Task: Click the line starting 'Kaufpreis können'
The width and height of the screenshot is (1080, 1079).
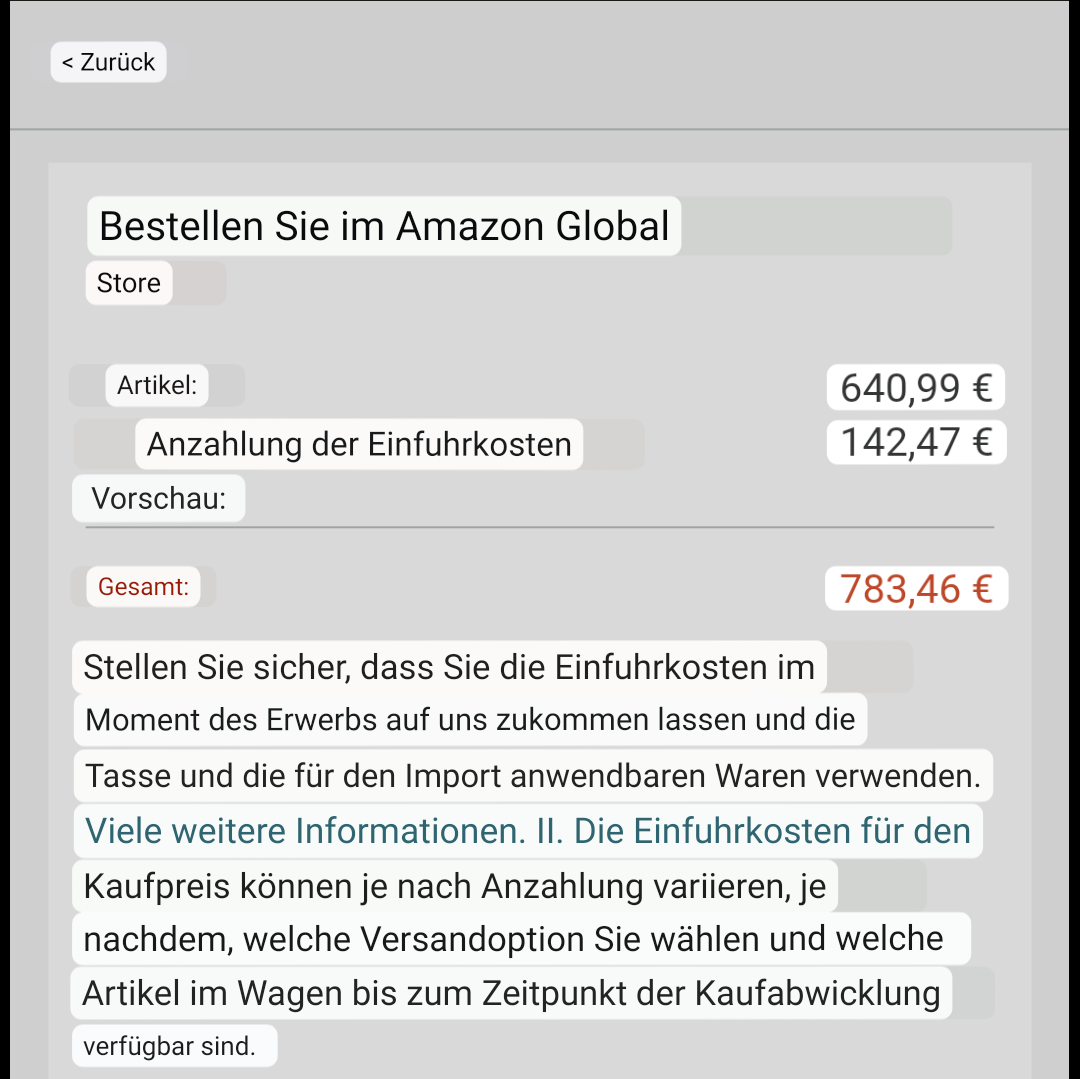Action: [x=455, y=886]
